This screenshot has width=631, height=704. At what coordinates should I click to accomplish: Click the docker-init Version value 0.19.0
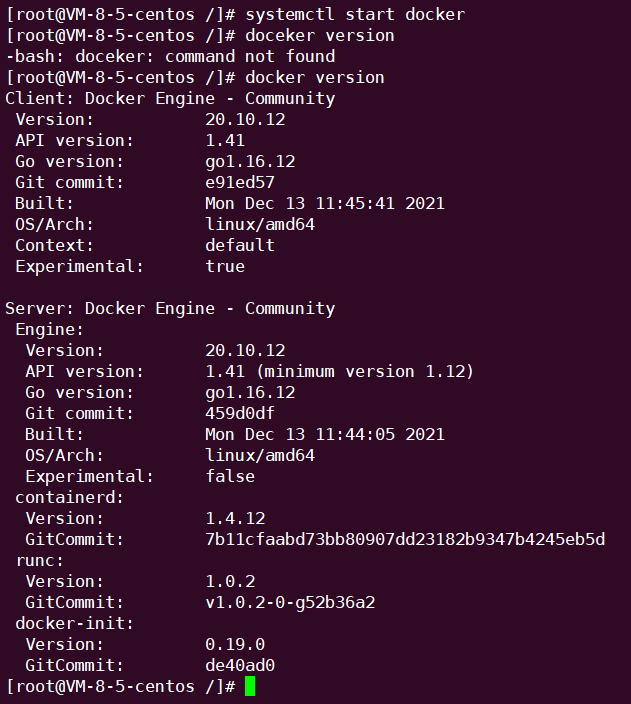click(235, 644)
